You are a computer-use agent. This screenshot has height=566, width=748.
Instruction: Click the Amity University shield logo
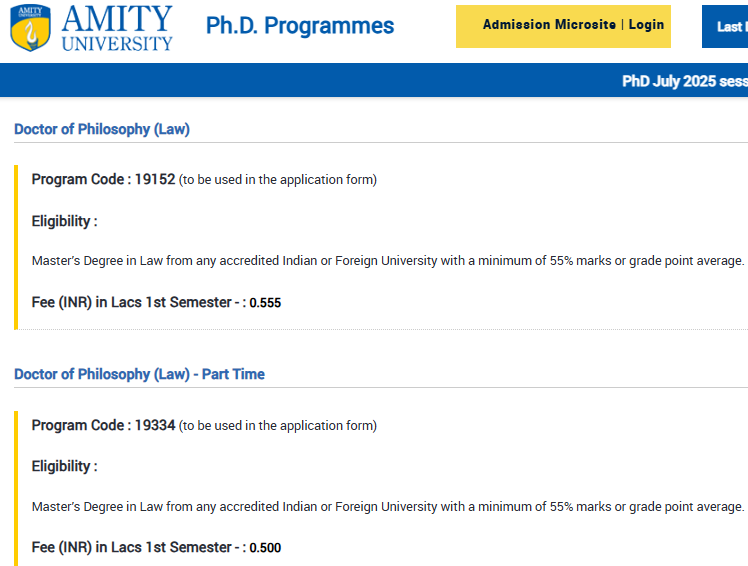tap(30, 28)
